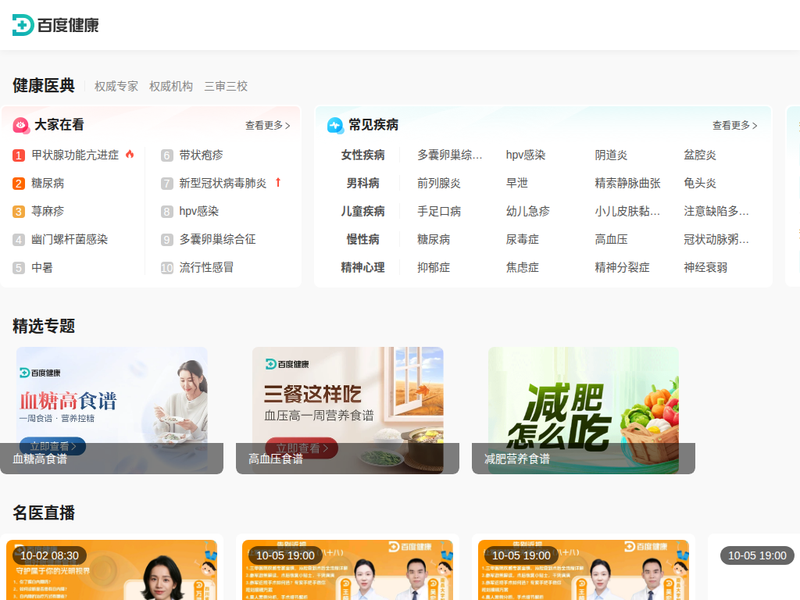
Task: Open the 早泄 link
Action: coord(517,183)
